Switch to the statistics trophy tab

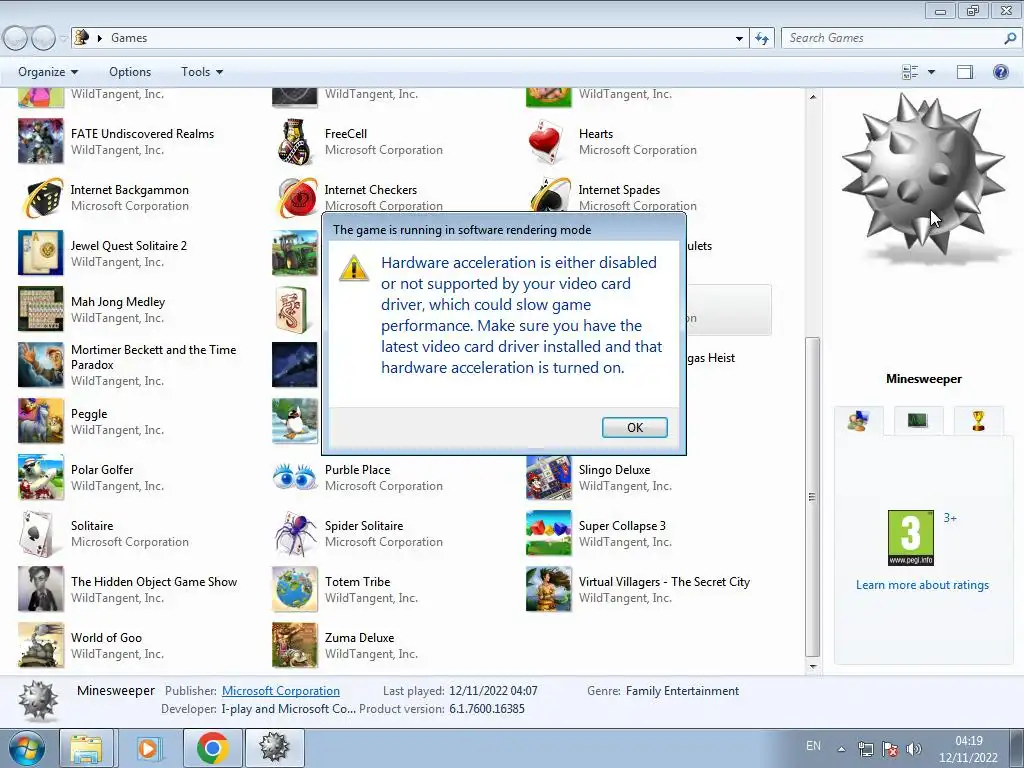click(978, 421)
